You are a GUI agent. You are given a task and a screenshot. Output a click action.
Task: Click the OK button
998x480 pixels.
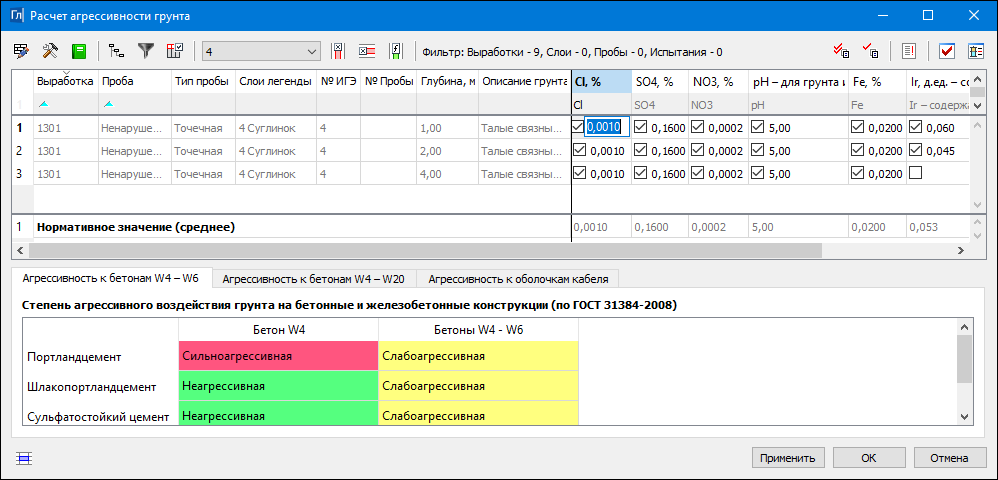pyautogui.click(x=869, y=457)
